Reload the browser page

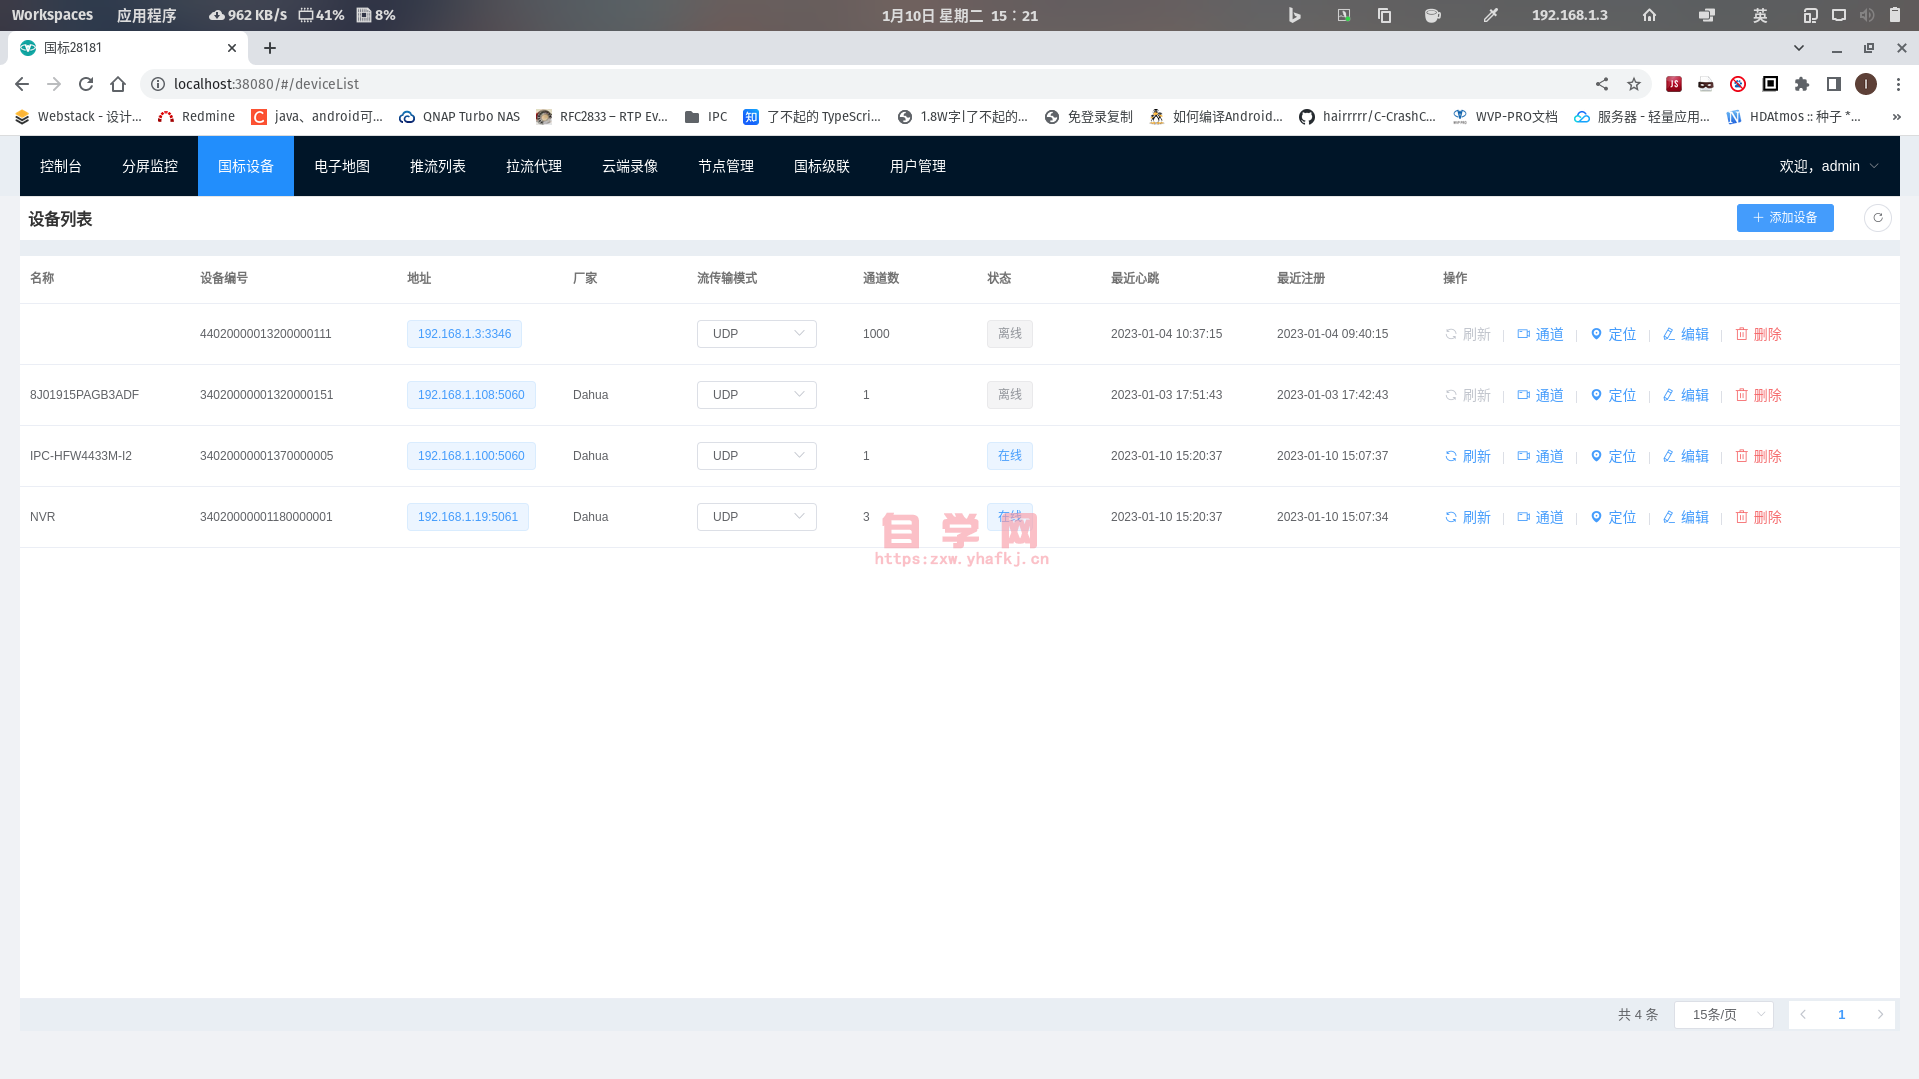(86, 84)
